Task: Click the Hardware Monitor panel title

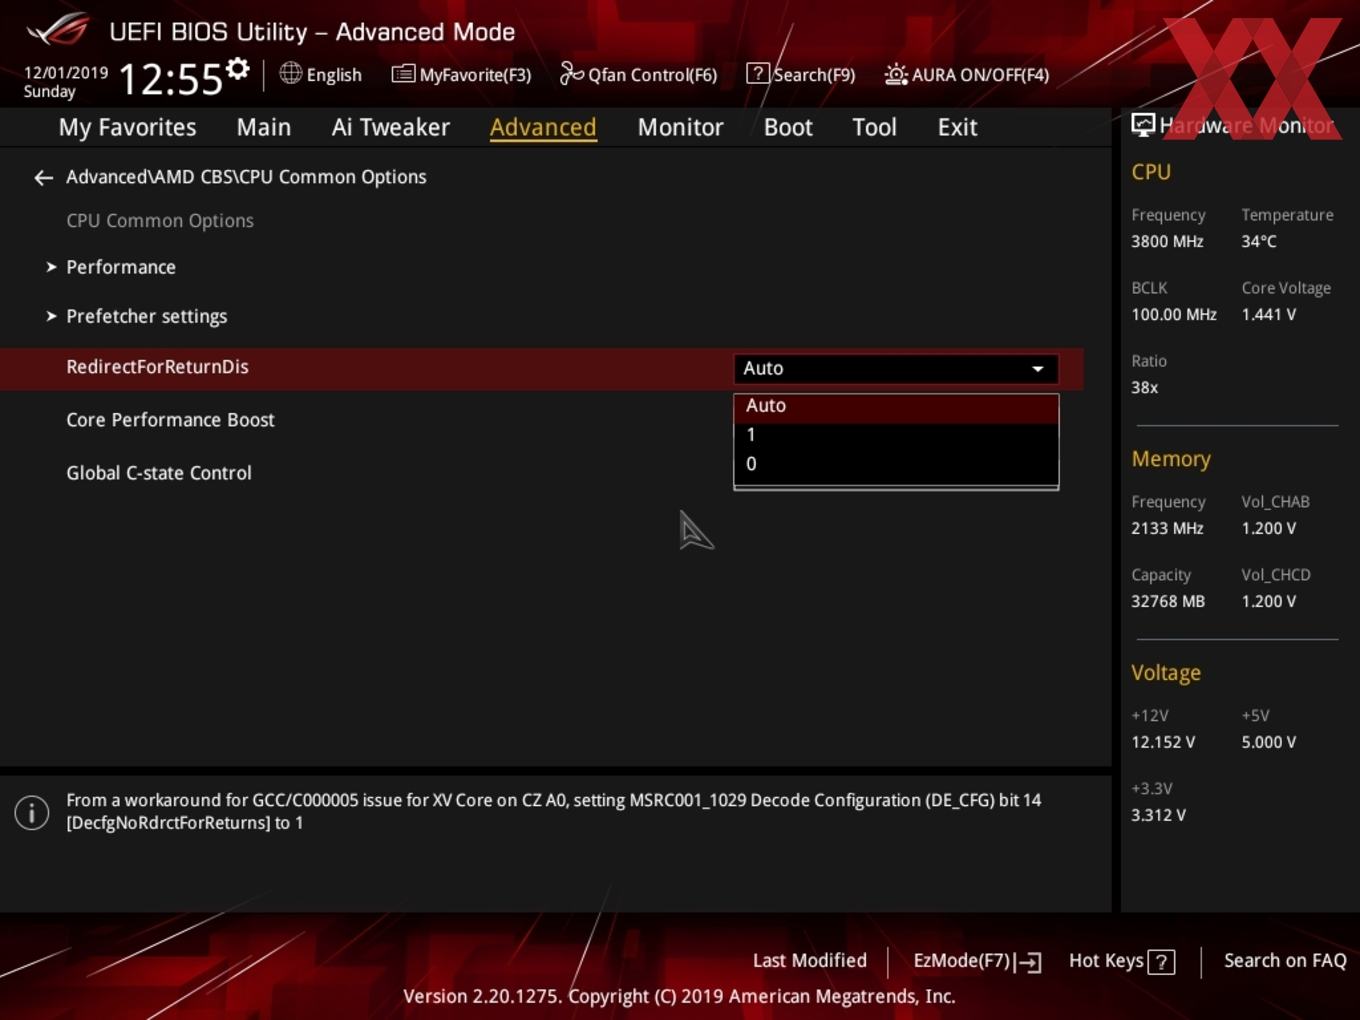Action: pos(1246,126)
